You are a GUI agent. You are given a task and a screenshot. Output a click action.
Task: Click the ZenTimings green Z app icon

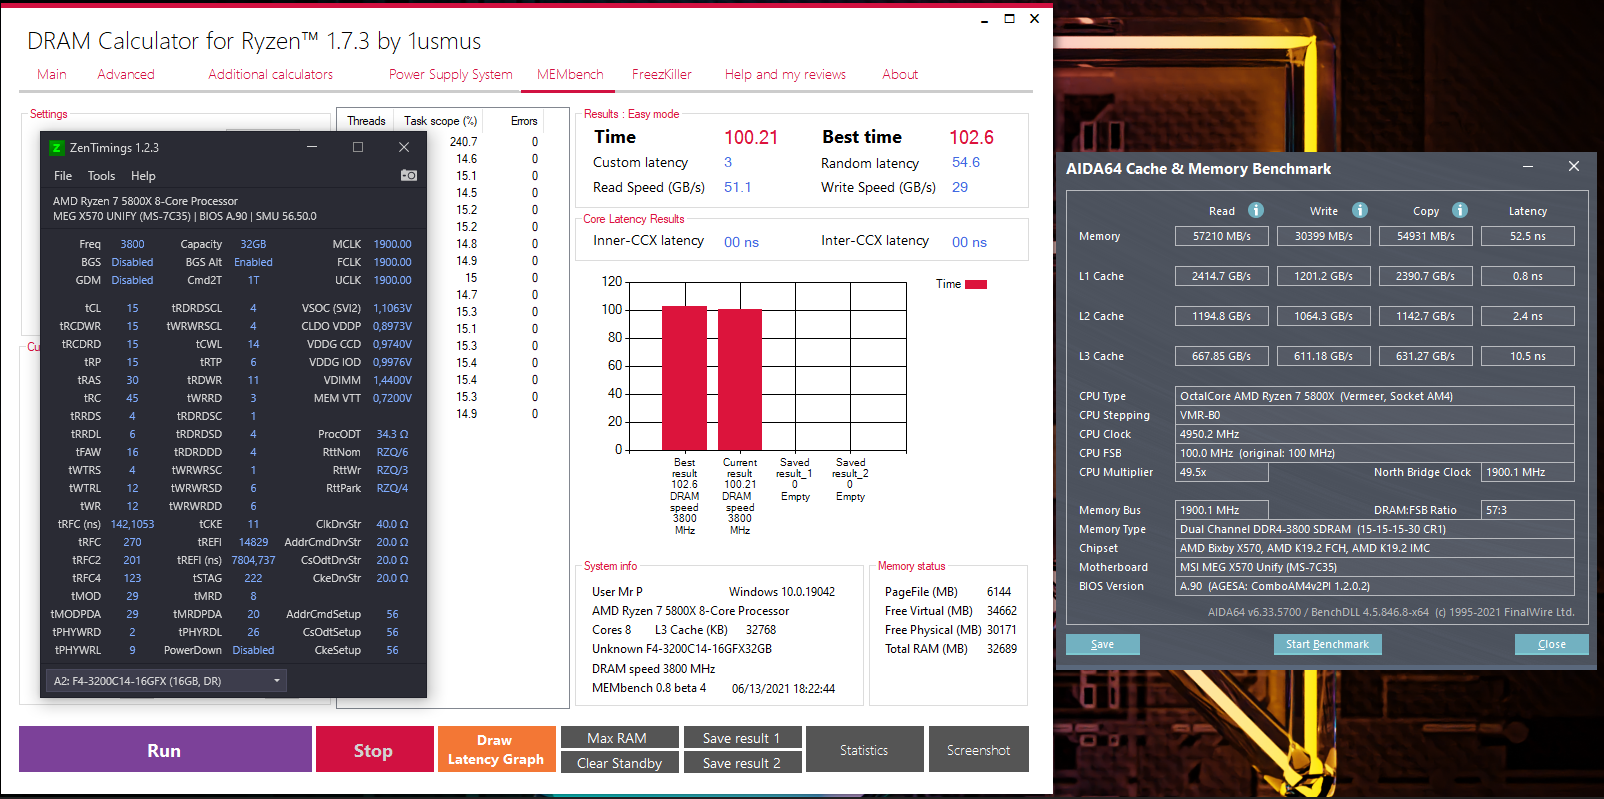(57, 147)
